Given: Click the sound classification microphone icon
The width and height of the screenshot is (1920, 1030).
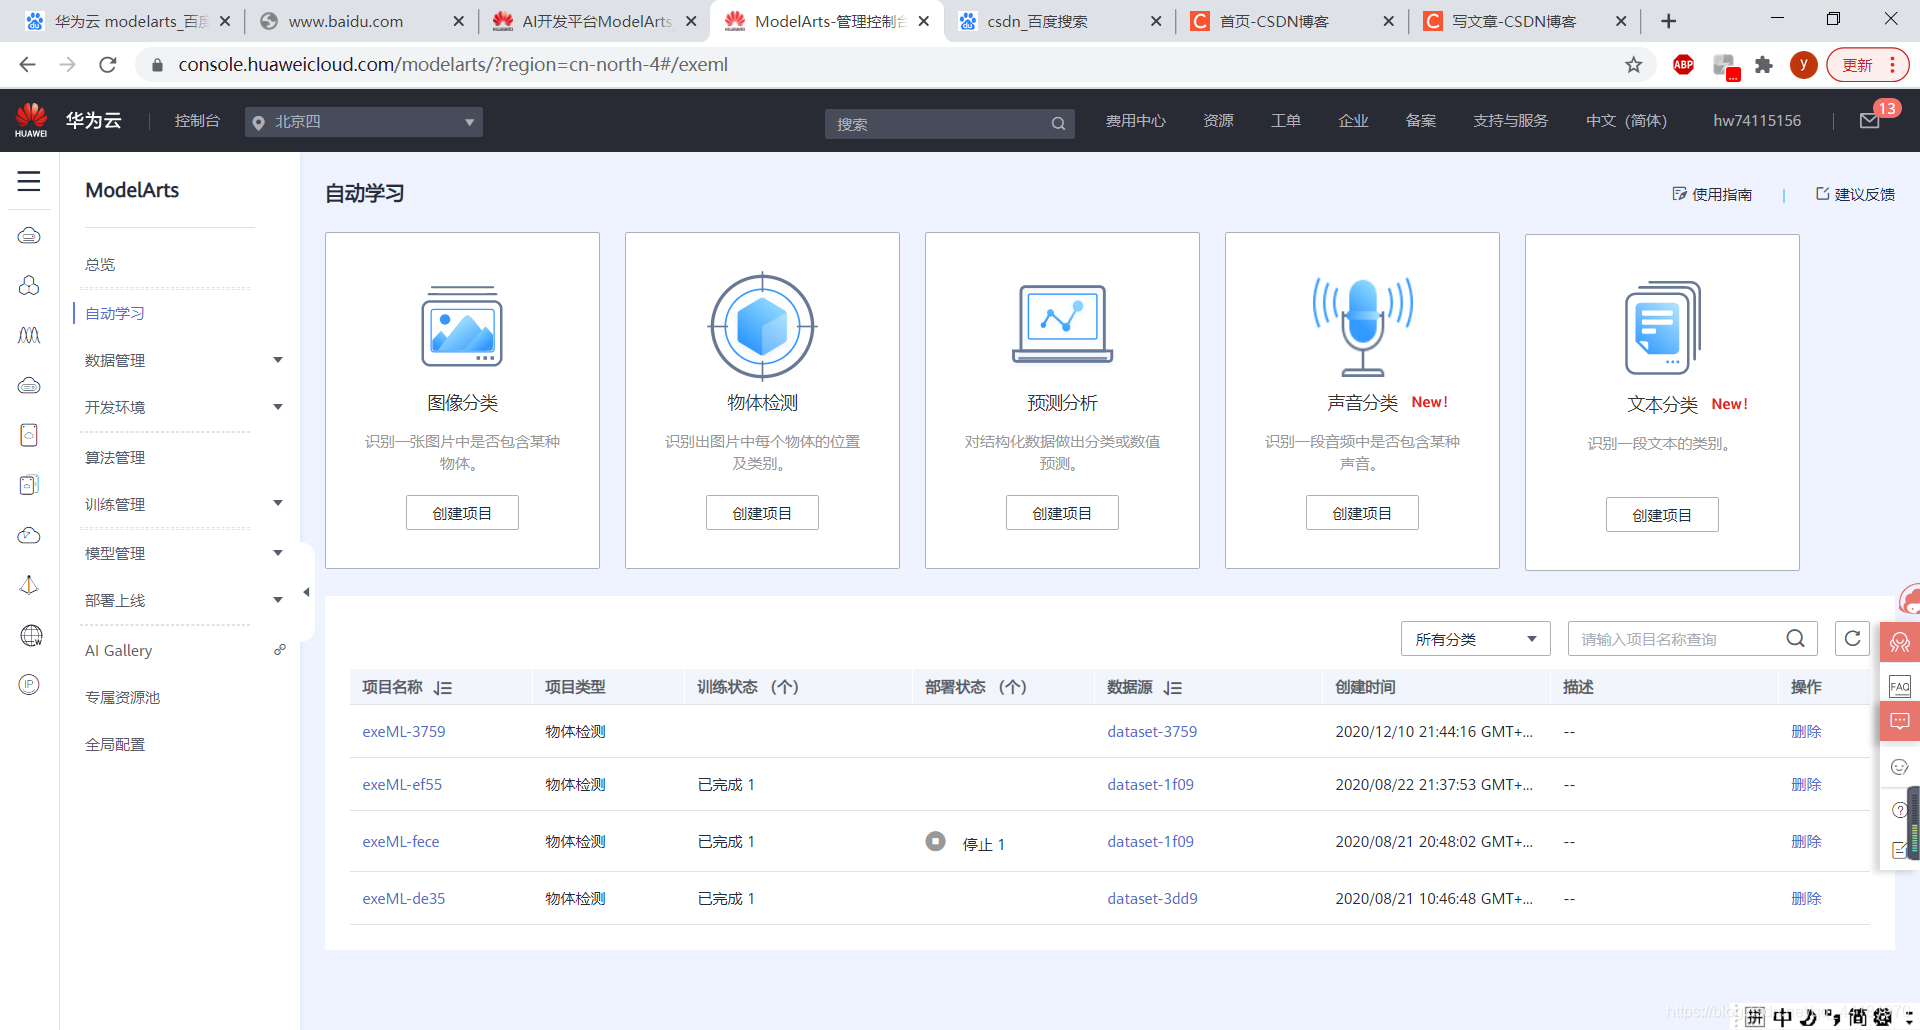Looking at the screenshot, I should pyautogui.click(x=1362, y=326).
